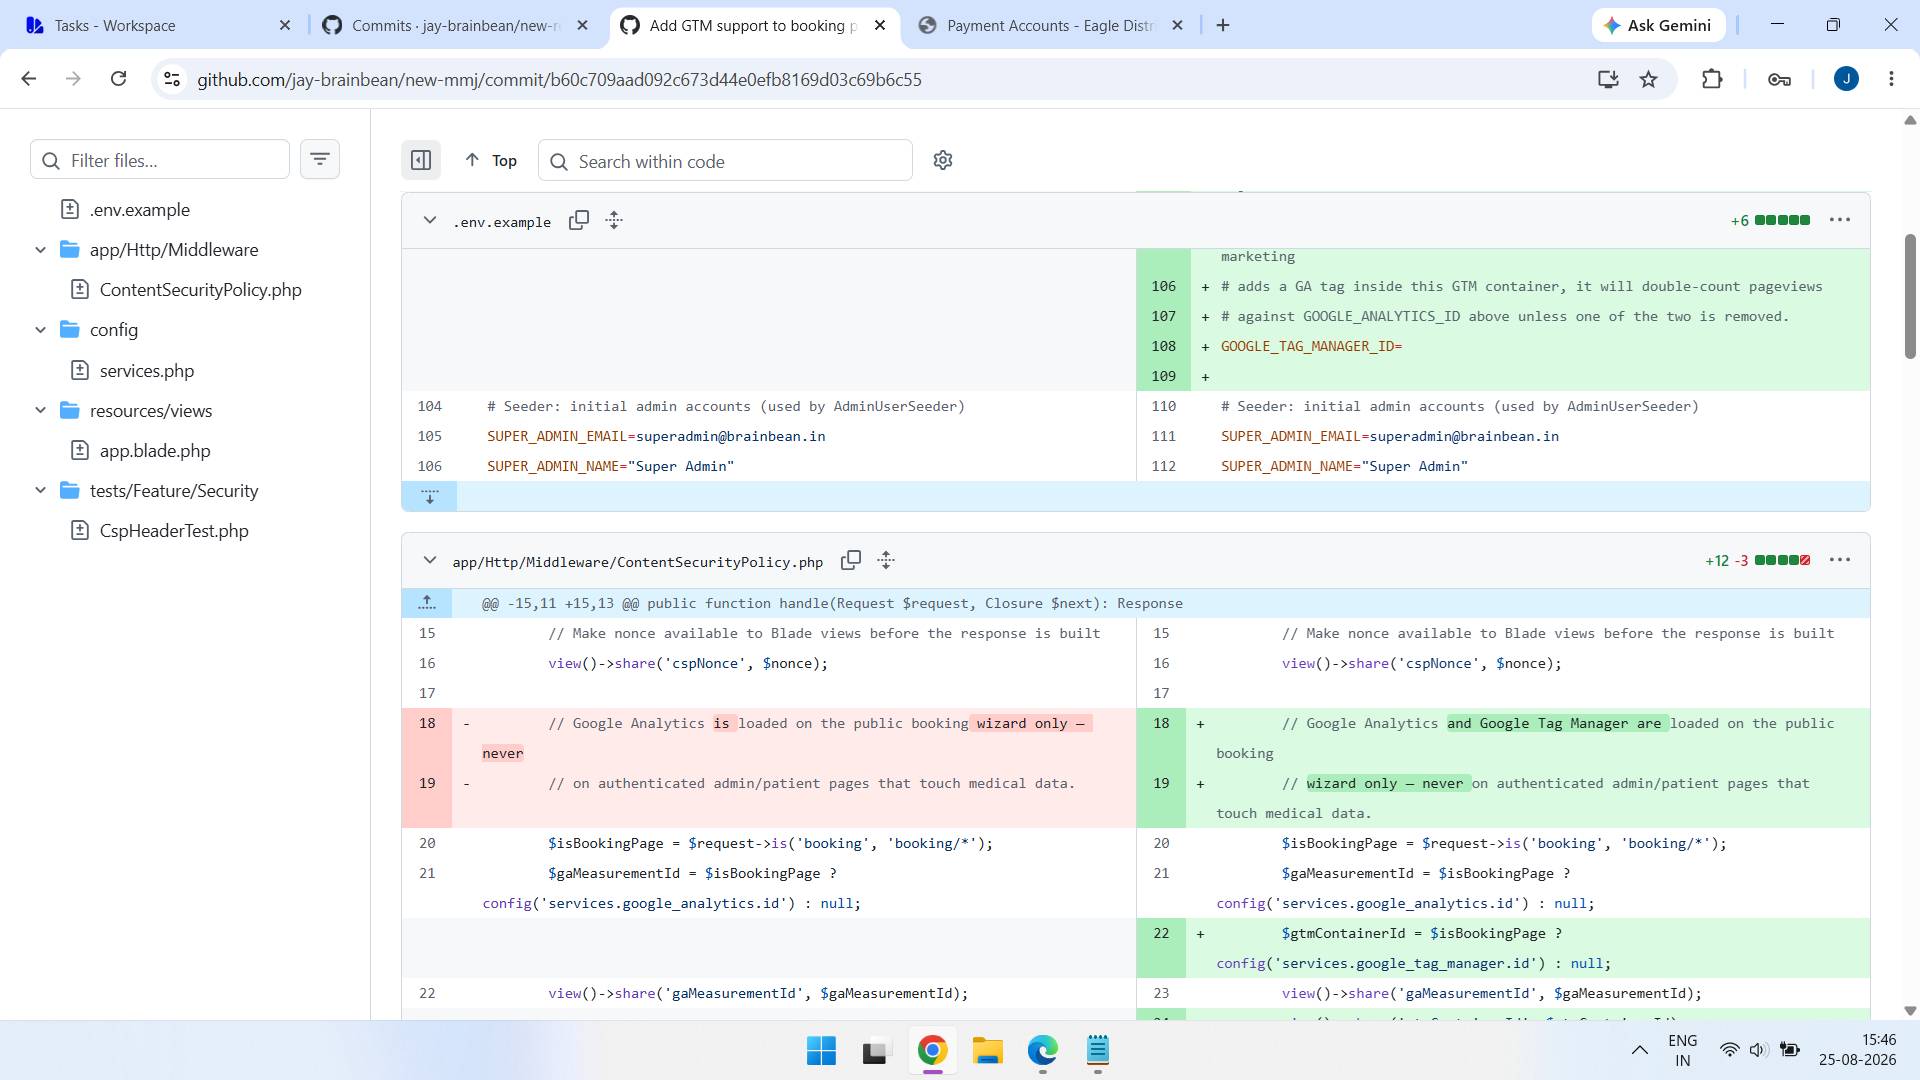Viewport: 1920px width, 1080px height.
Task: Jump to Top of the page
Action: [x=491, y=160]
